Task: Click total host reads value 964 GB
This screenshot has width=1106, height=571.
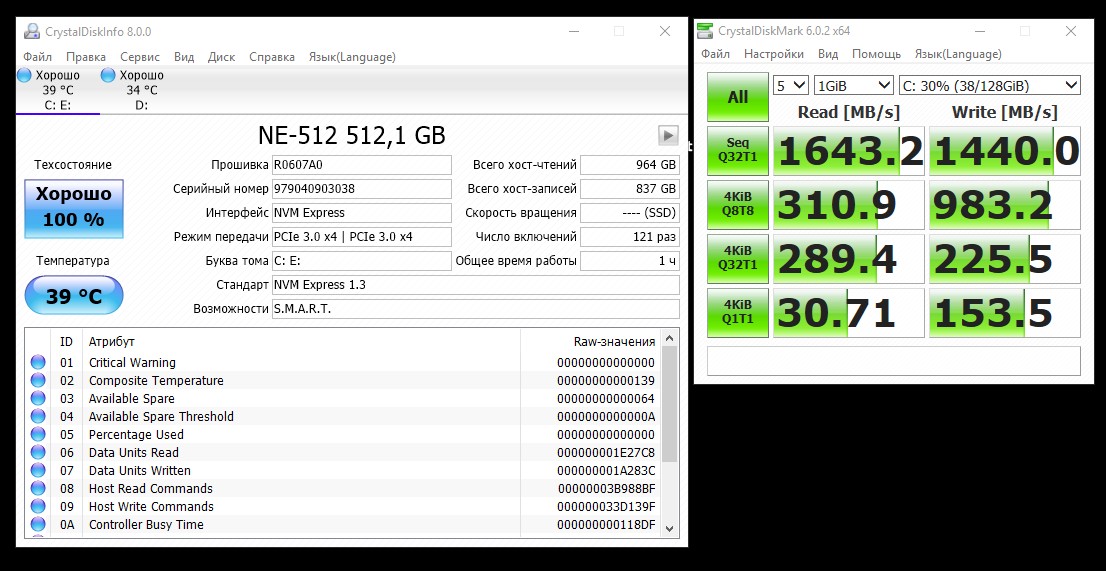Action: pos(630,165)
